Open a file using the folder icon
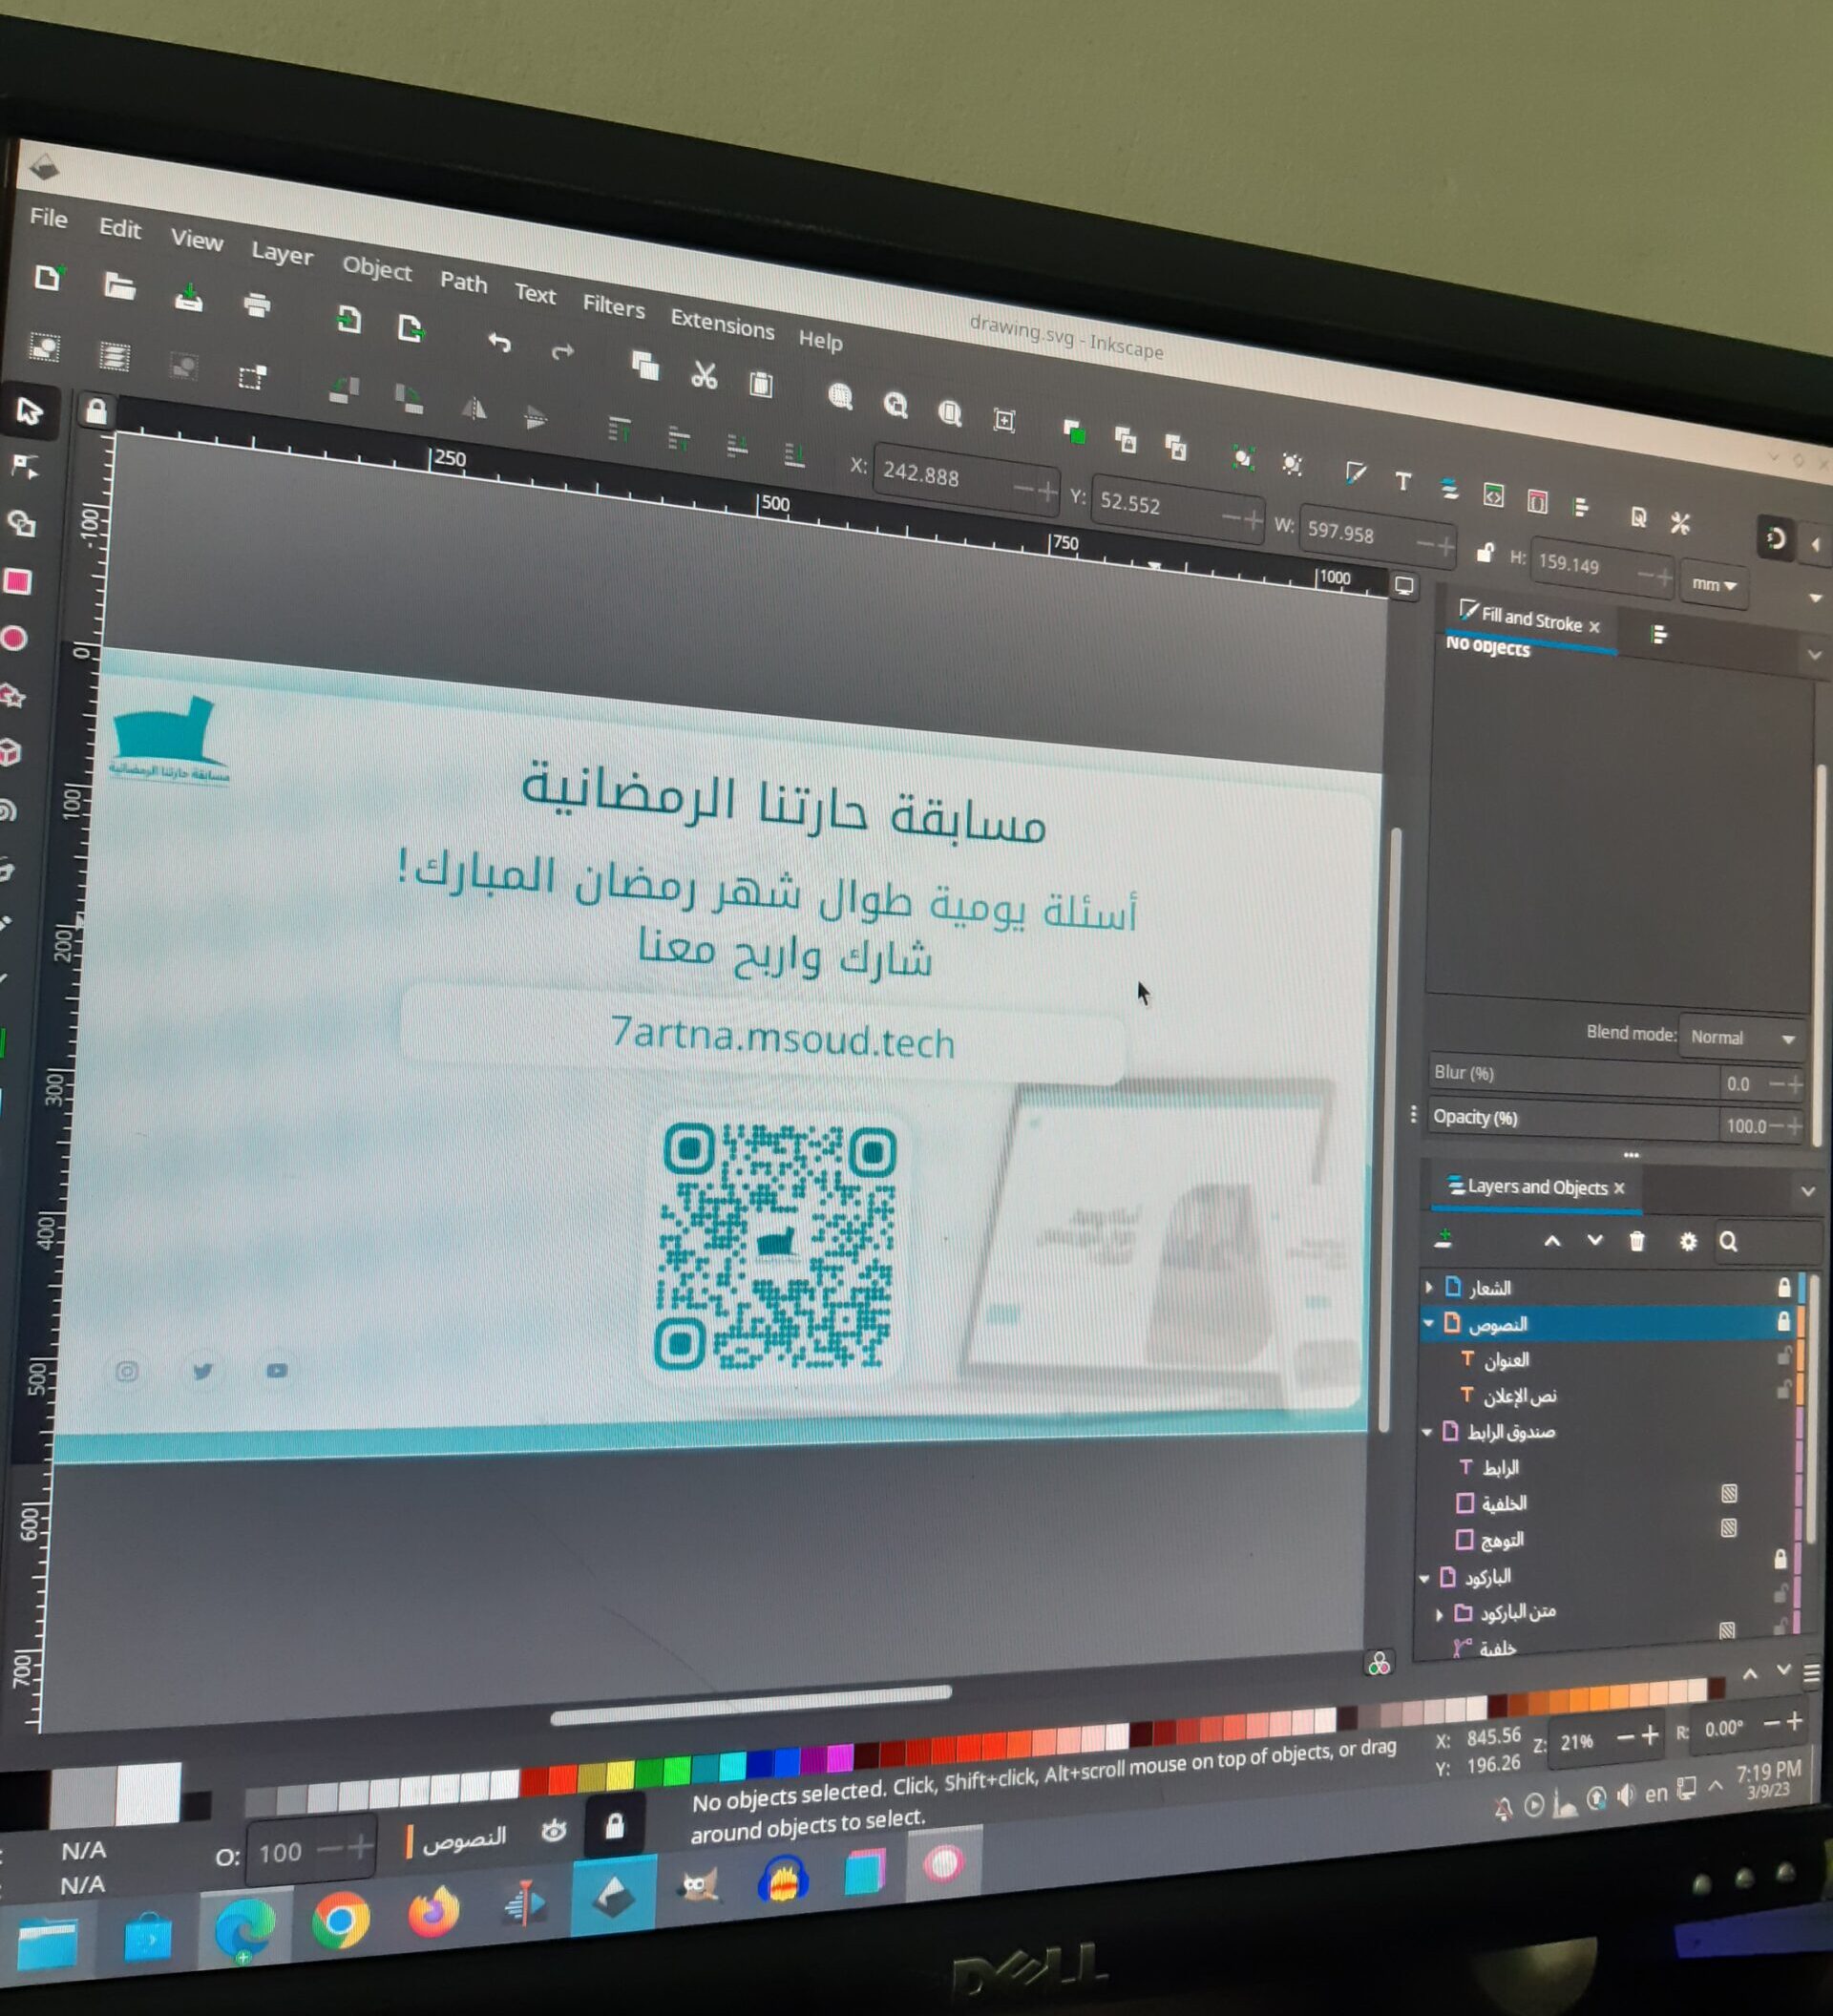This screenshot has height=2016, width=1833. click(119, 287)
